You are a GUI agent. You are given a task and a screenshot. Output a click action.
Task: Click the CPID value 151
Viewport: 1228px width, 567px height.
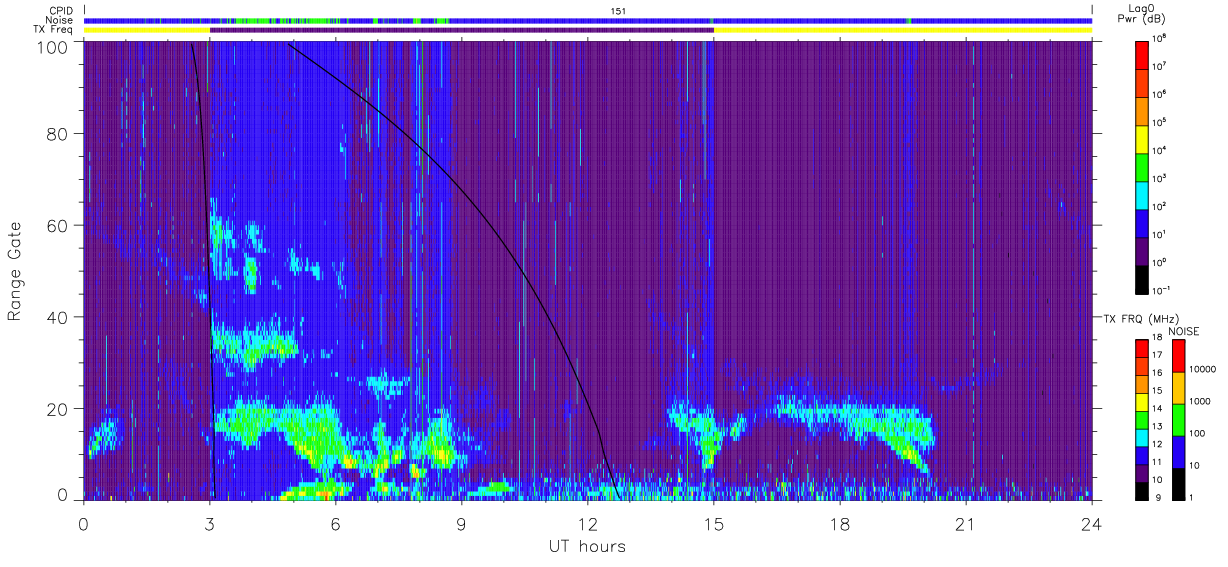click(x=618, y=11)
